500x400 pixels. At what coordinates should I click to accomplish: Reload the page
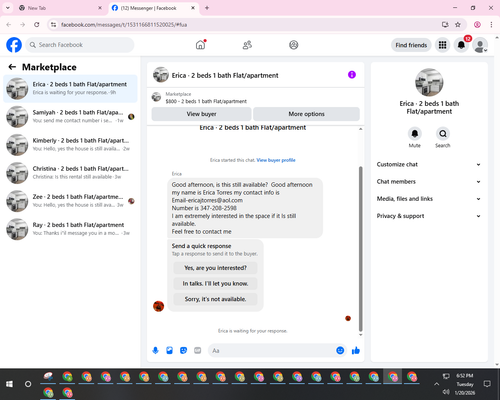point(37,25)
